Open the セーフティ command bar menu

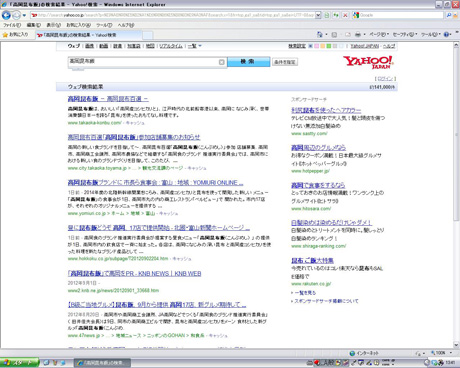405,34
